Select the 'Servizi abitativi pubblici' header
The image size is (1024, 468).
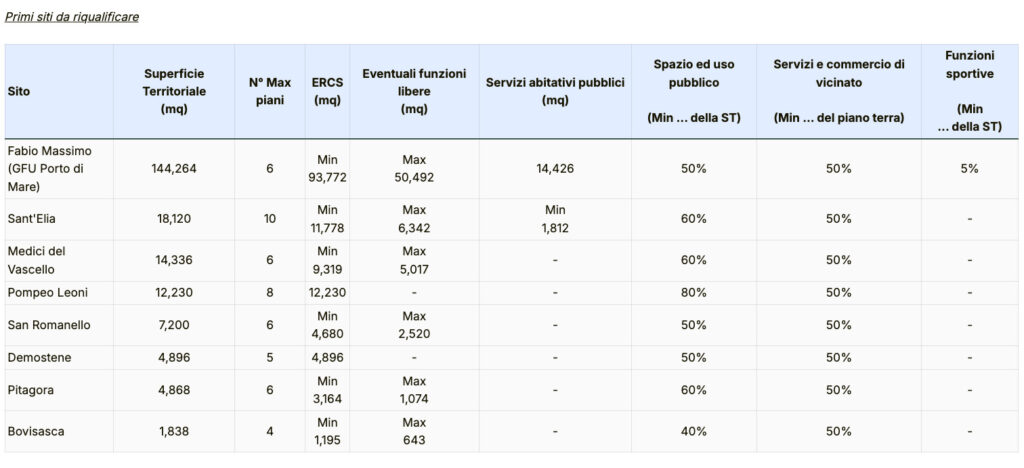[555, 91]
